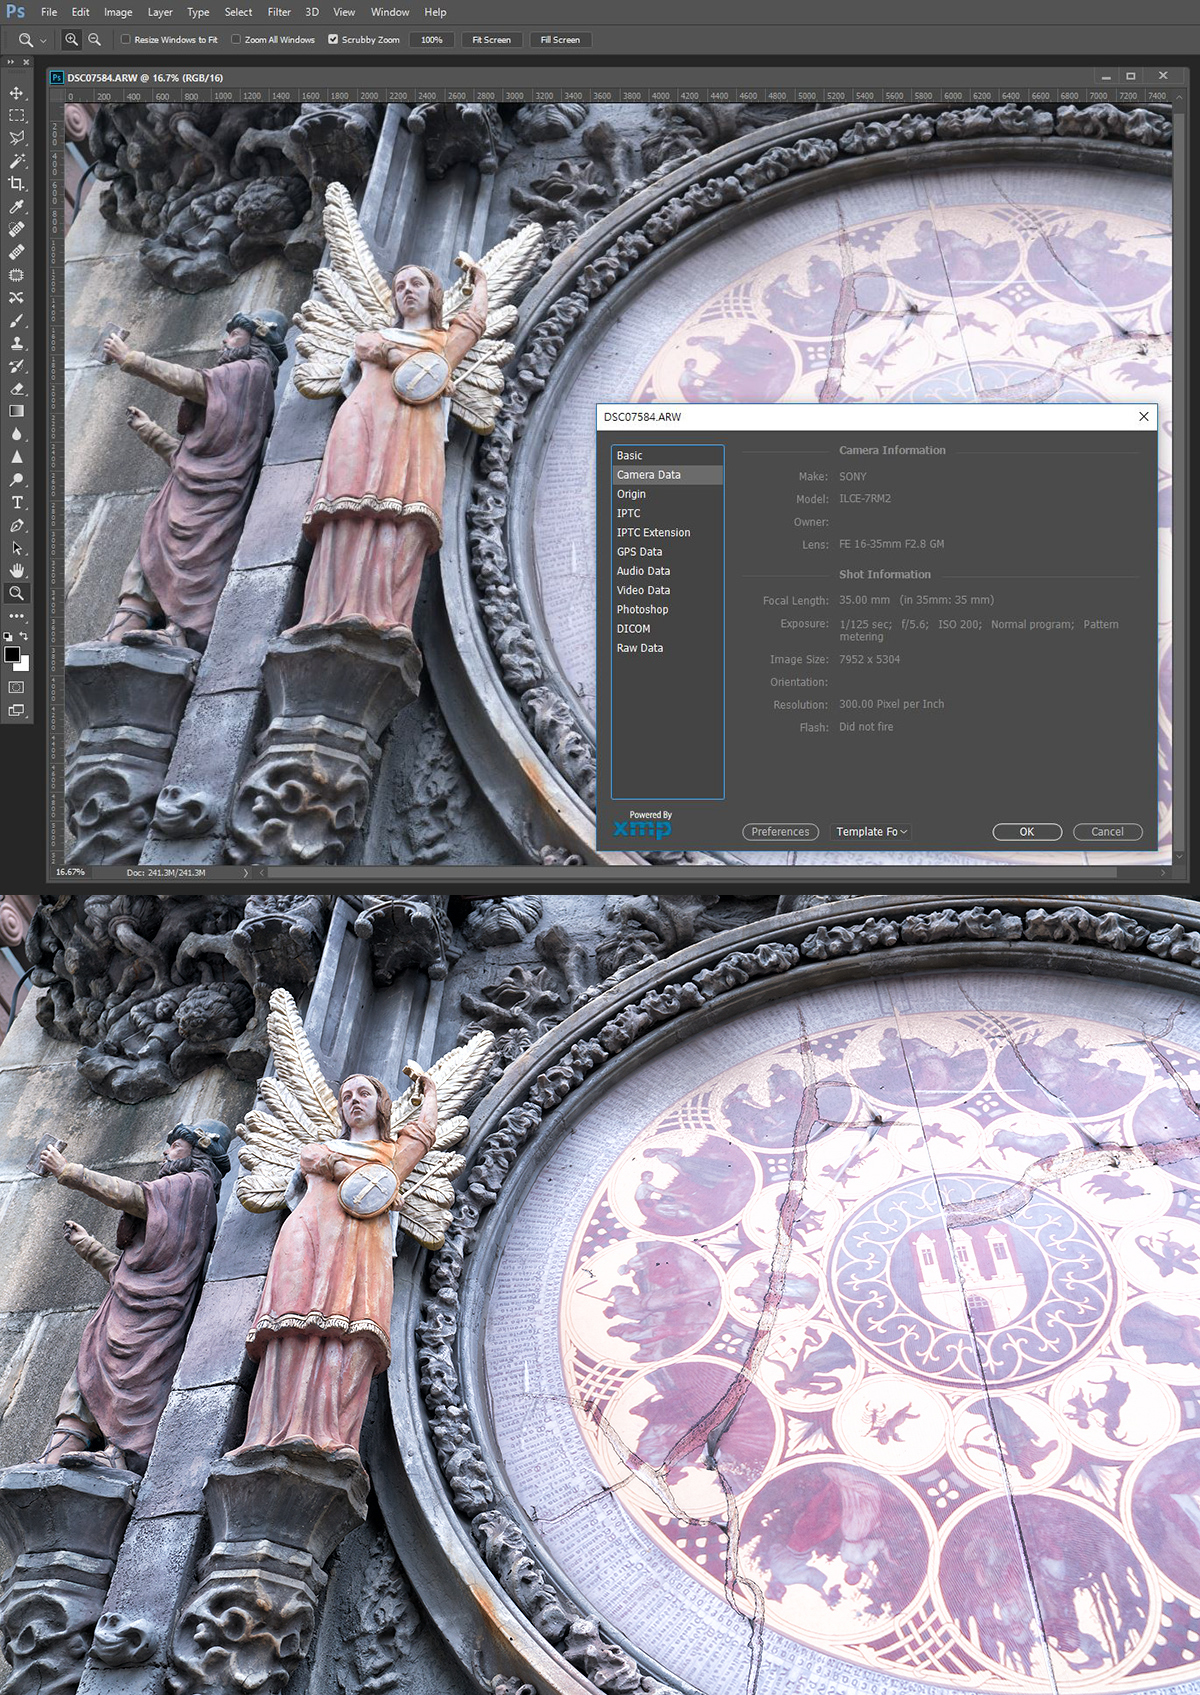
Task: Select the Move tool
Action: tap(16, 93)
